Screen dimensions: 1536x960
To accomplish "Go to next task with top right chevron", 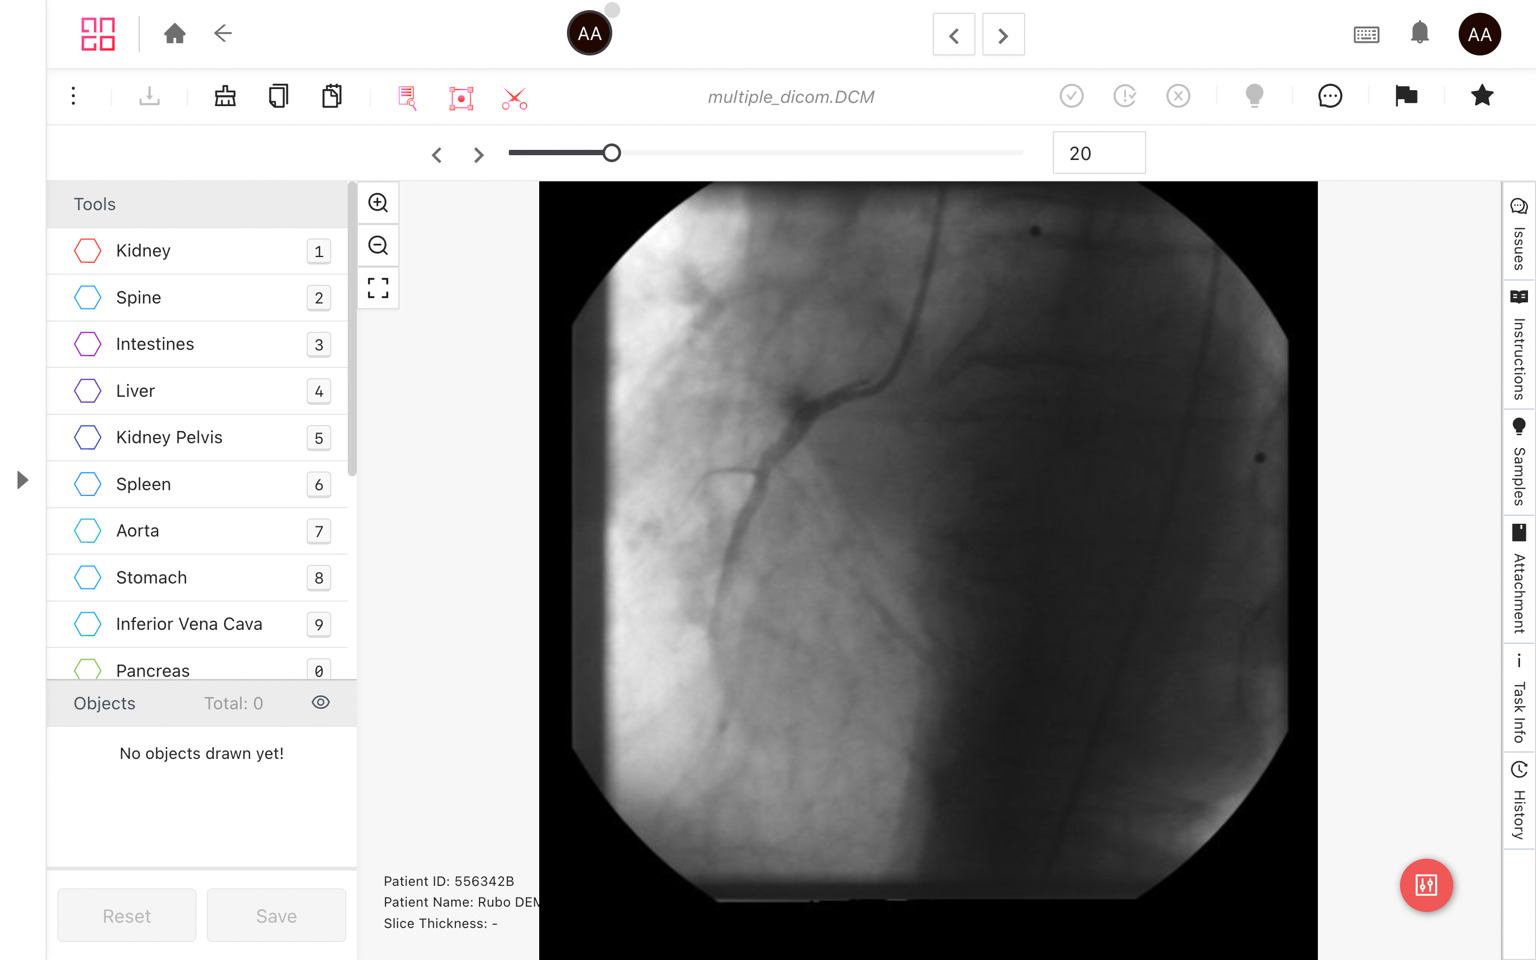I will [1003, 35].
